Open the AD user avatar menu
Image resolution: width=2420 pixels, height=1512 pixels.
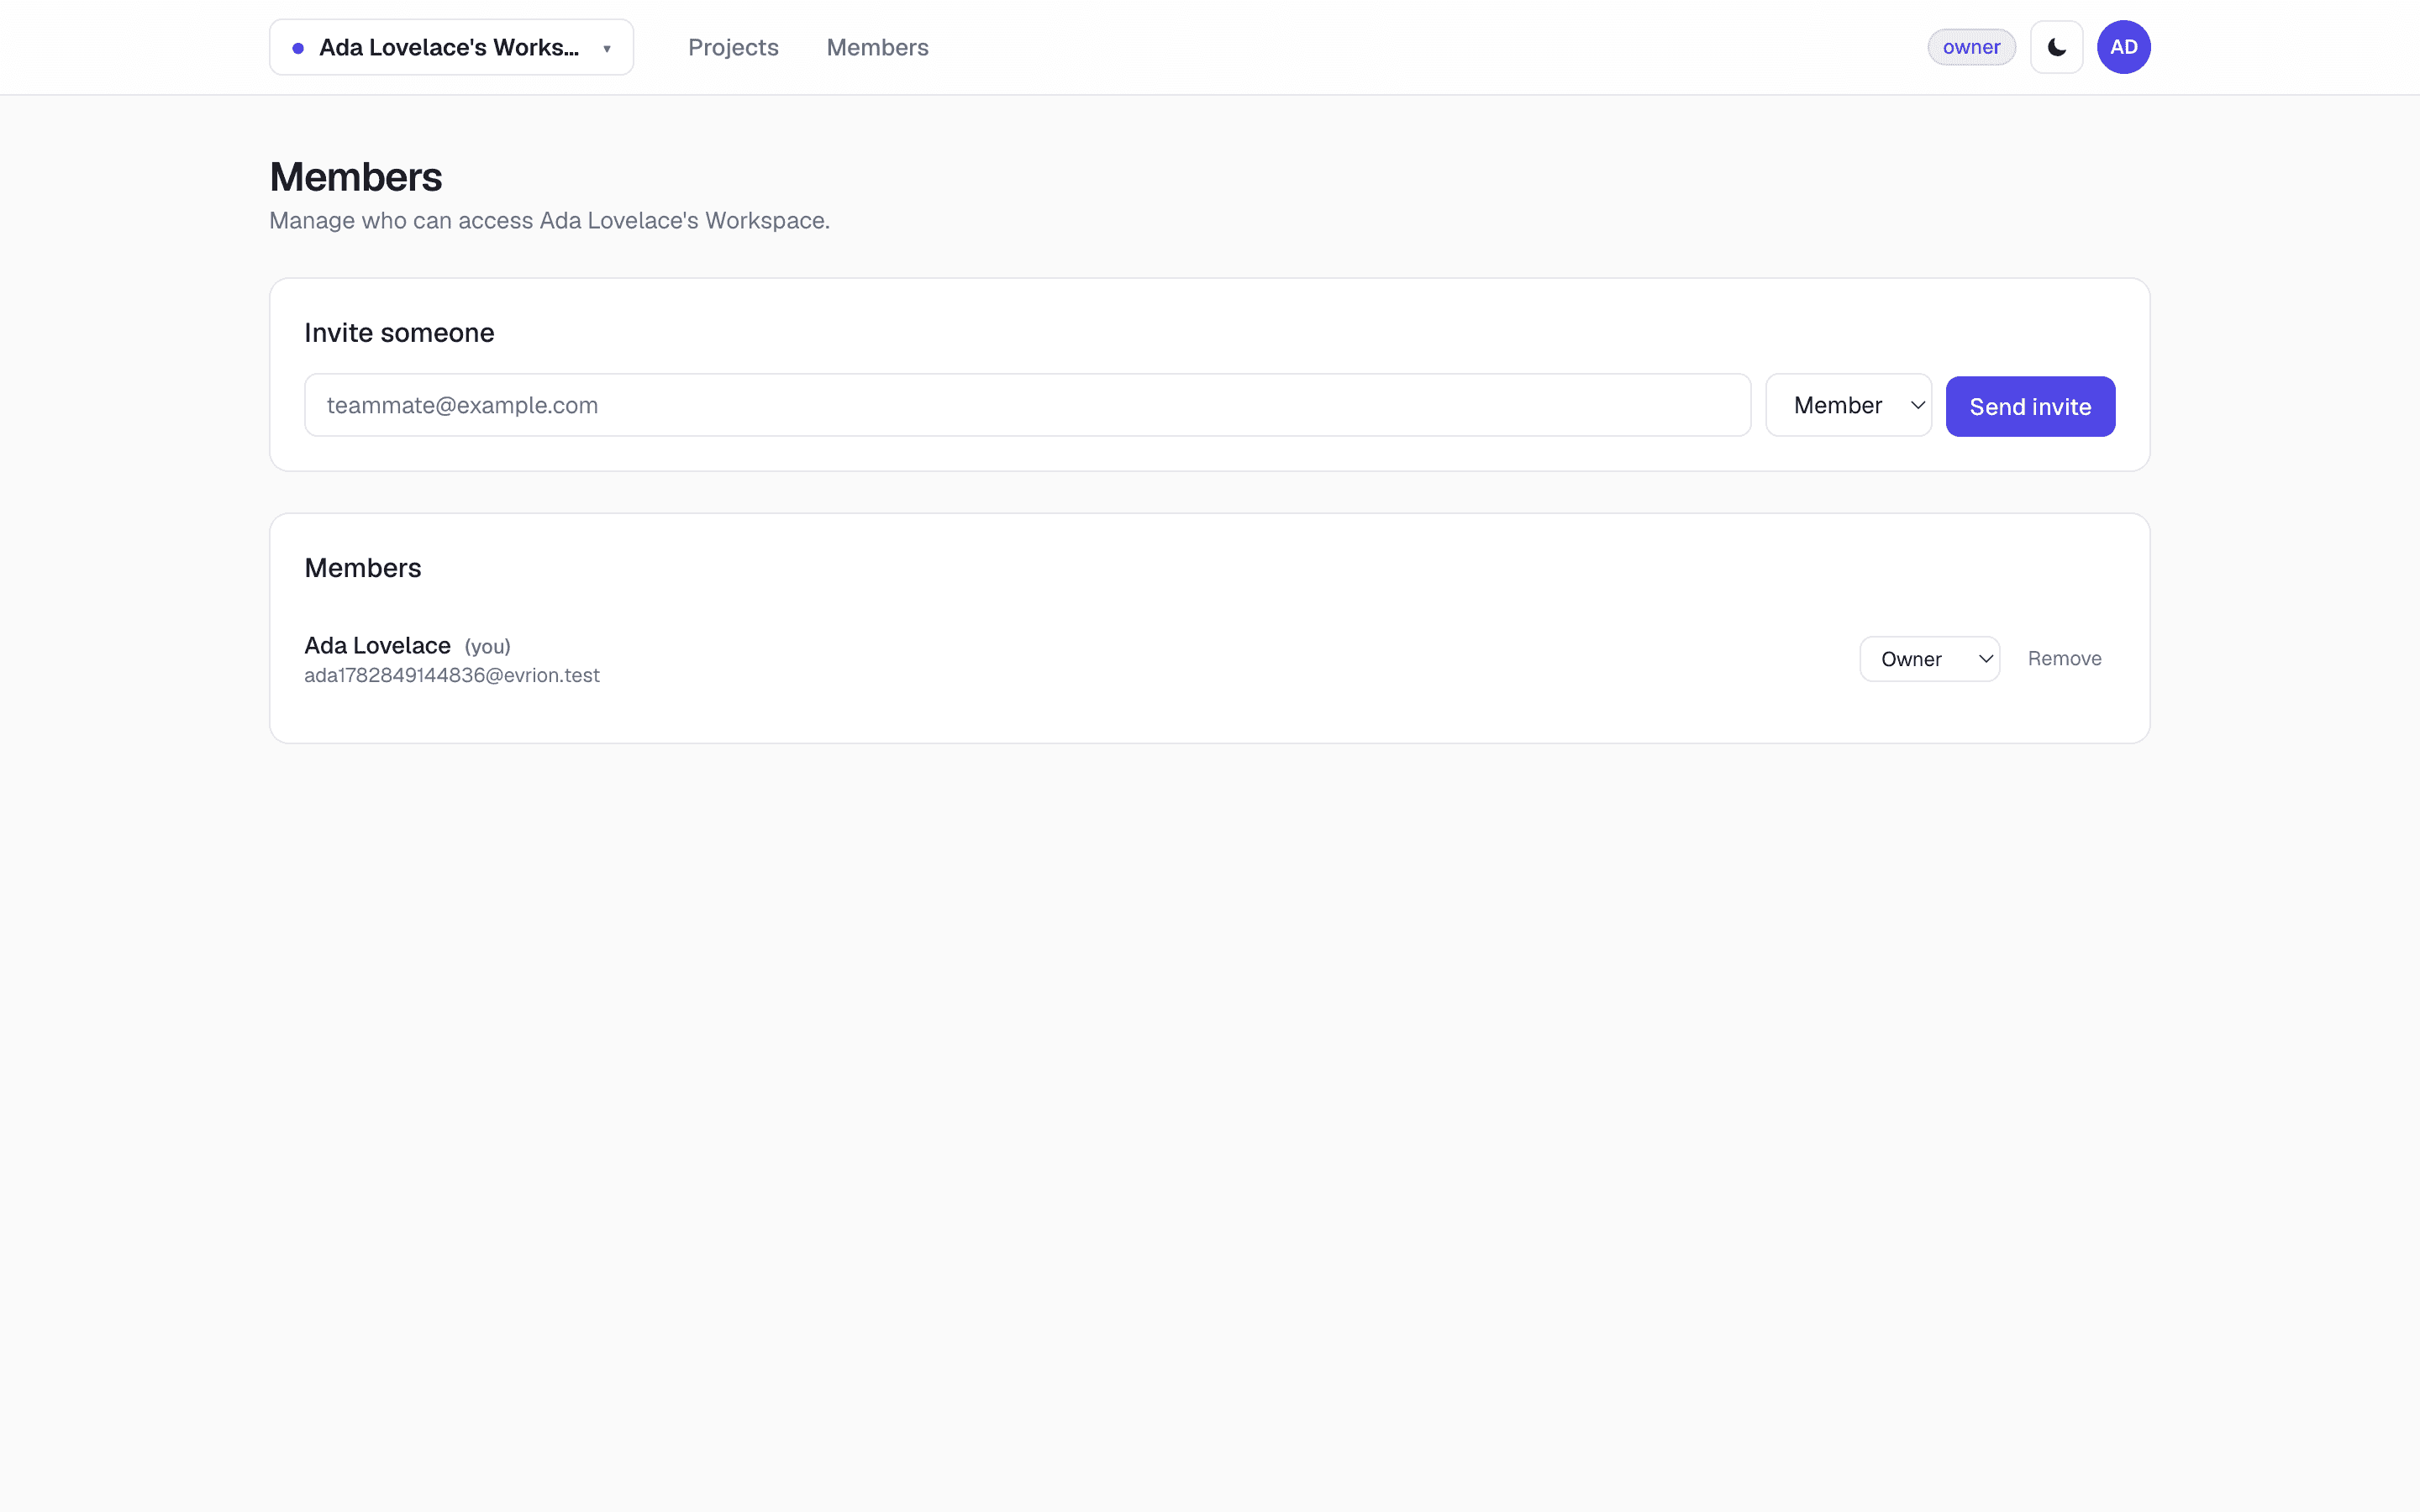pyautogui.click(x=2123, y=47)
